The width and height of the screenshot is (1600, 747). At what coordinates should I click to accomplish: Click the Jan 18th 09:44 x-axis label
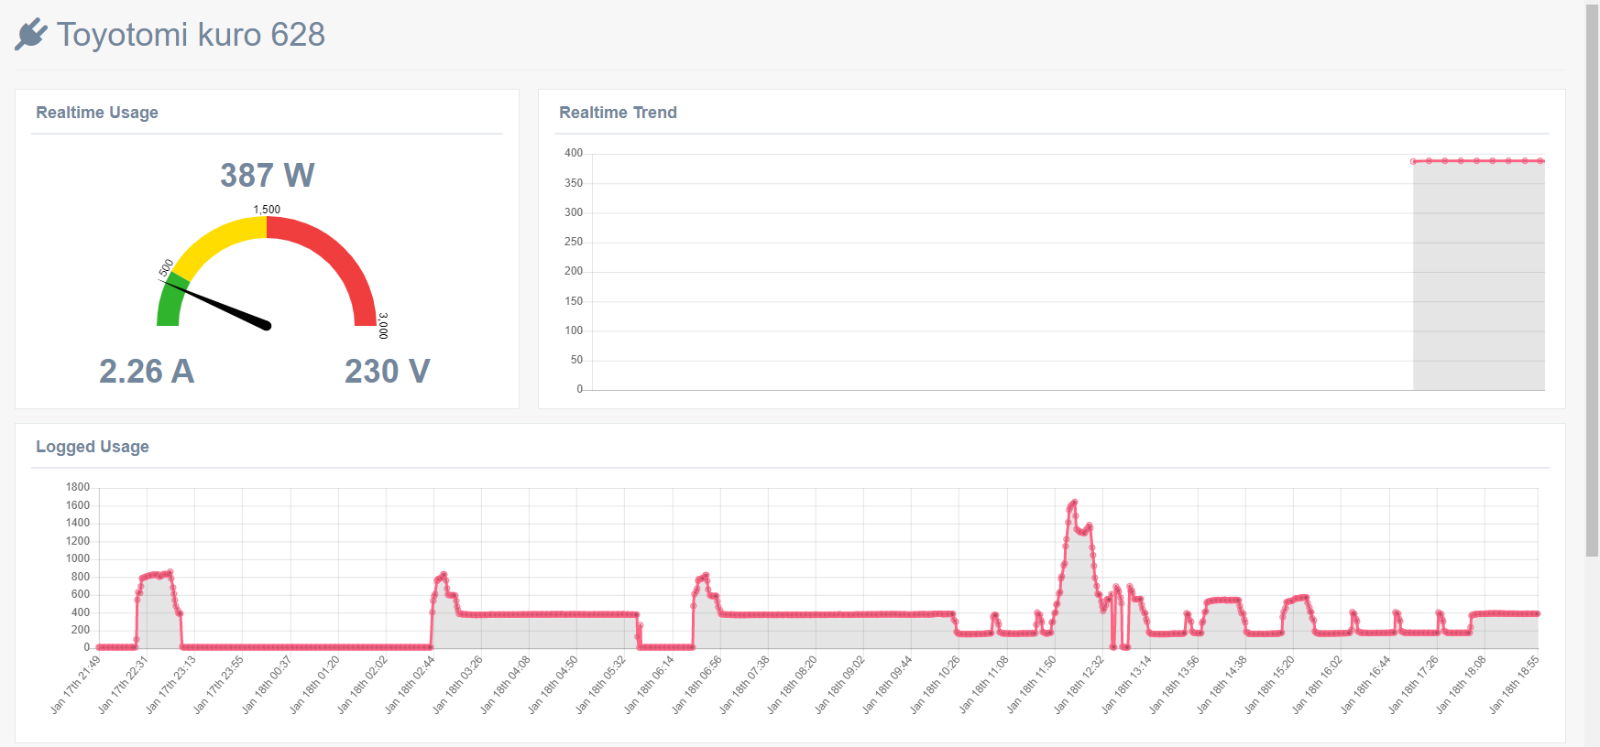887,685
